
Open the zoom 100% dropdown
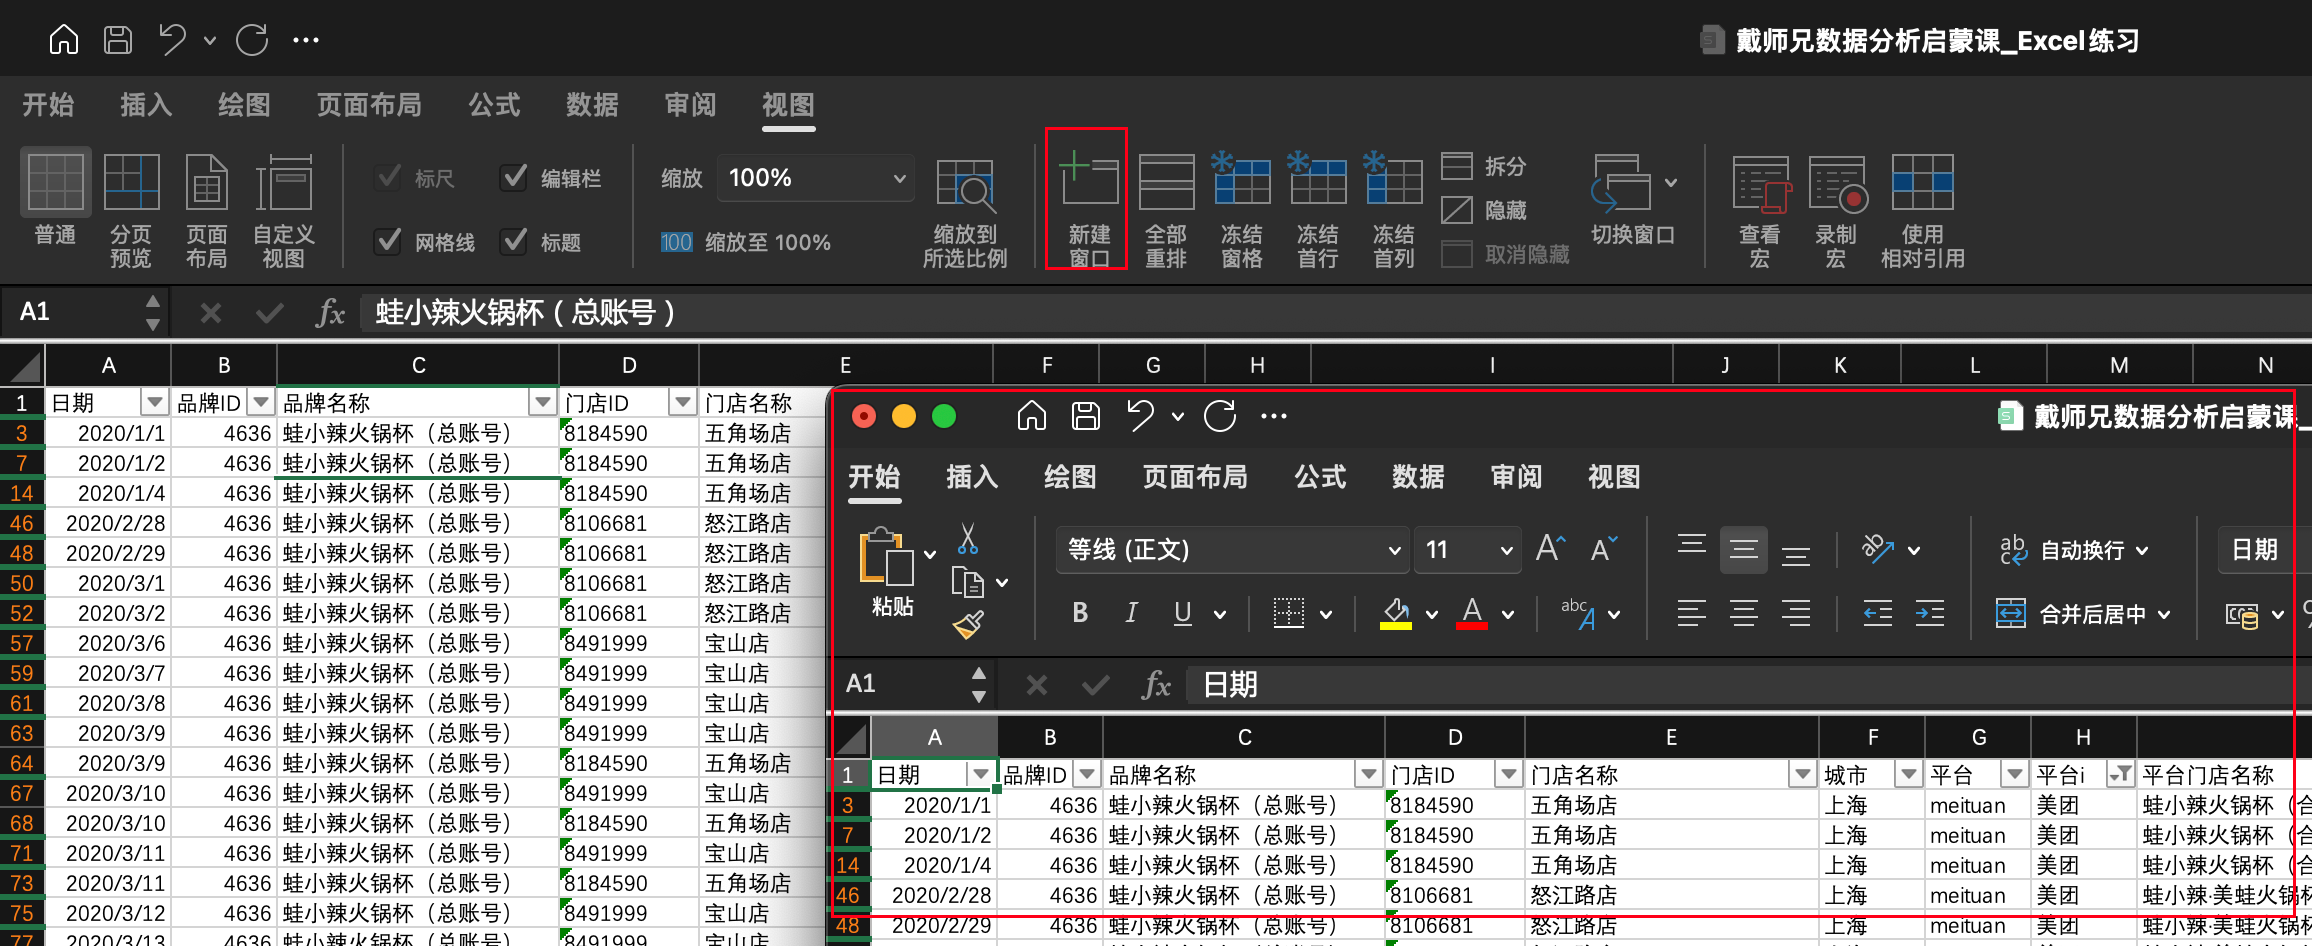coord(899,178)
